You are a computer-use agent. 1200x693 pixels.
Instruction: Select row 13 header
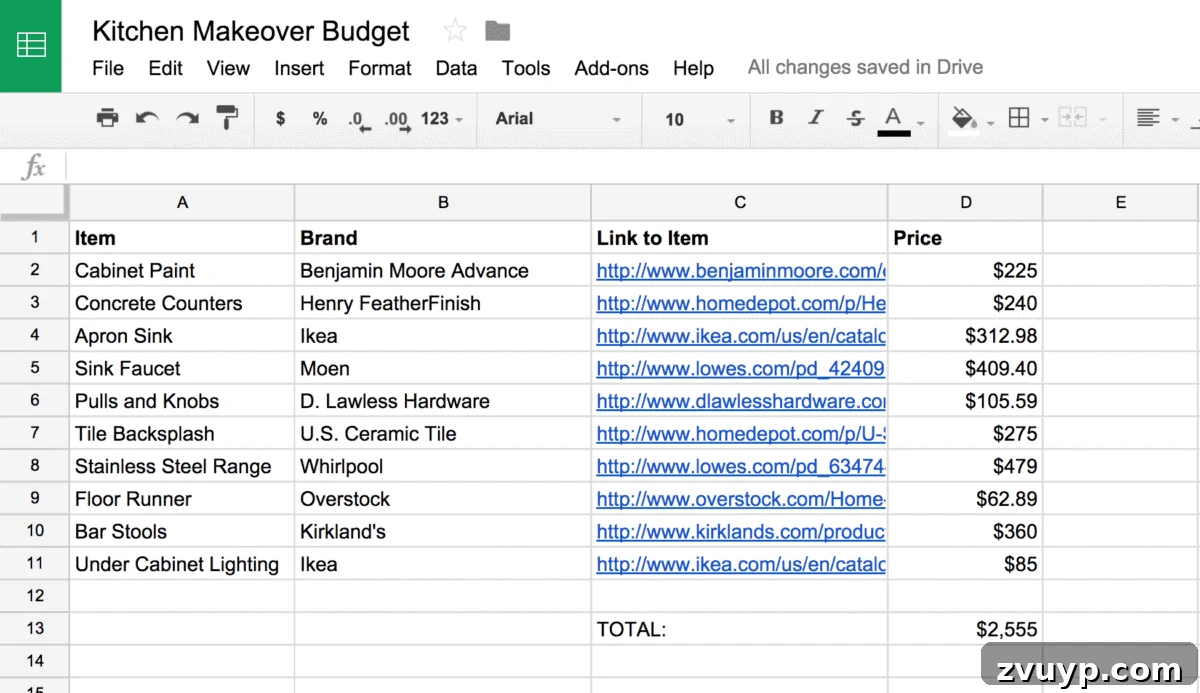click(34, 628)
